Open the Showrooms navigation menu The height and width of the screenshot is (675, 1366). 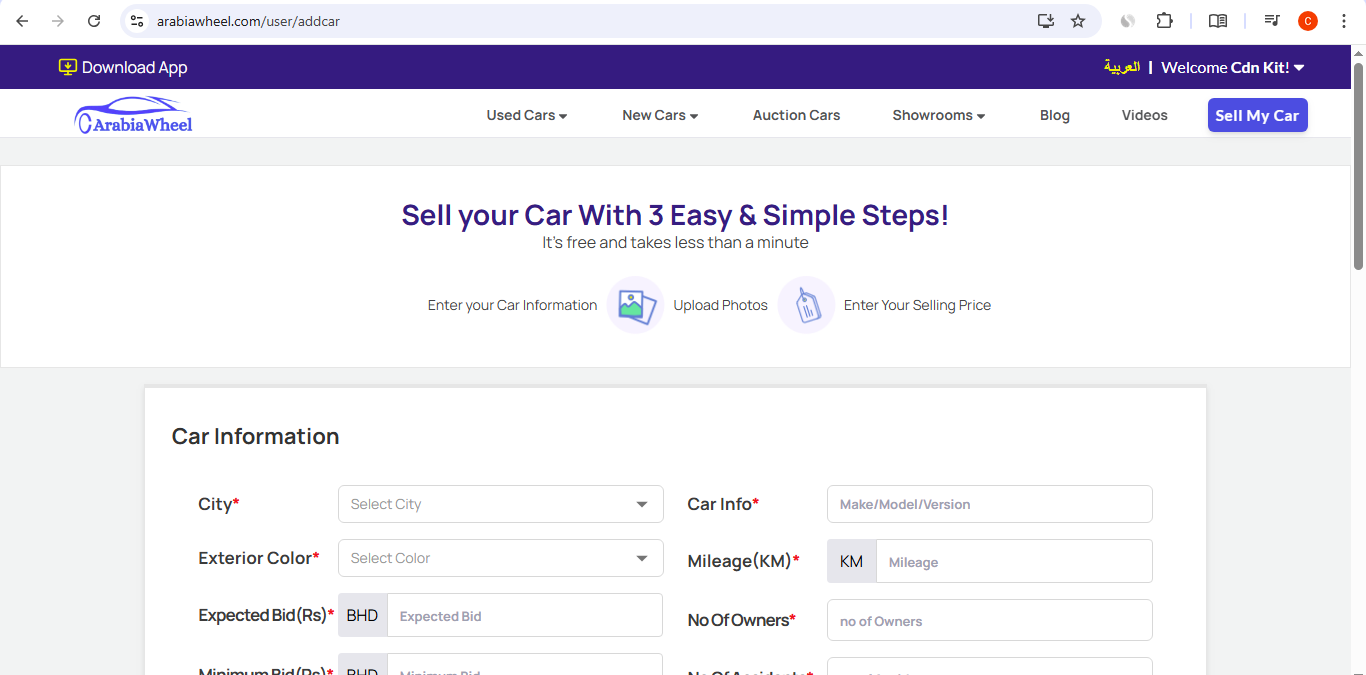click(x=938, y=115)
